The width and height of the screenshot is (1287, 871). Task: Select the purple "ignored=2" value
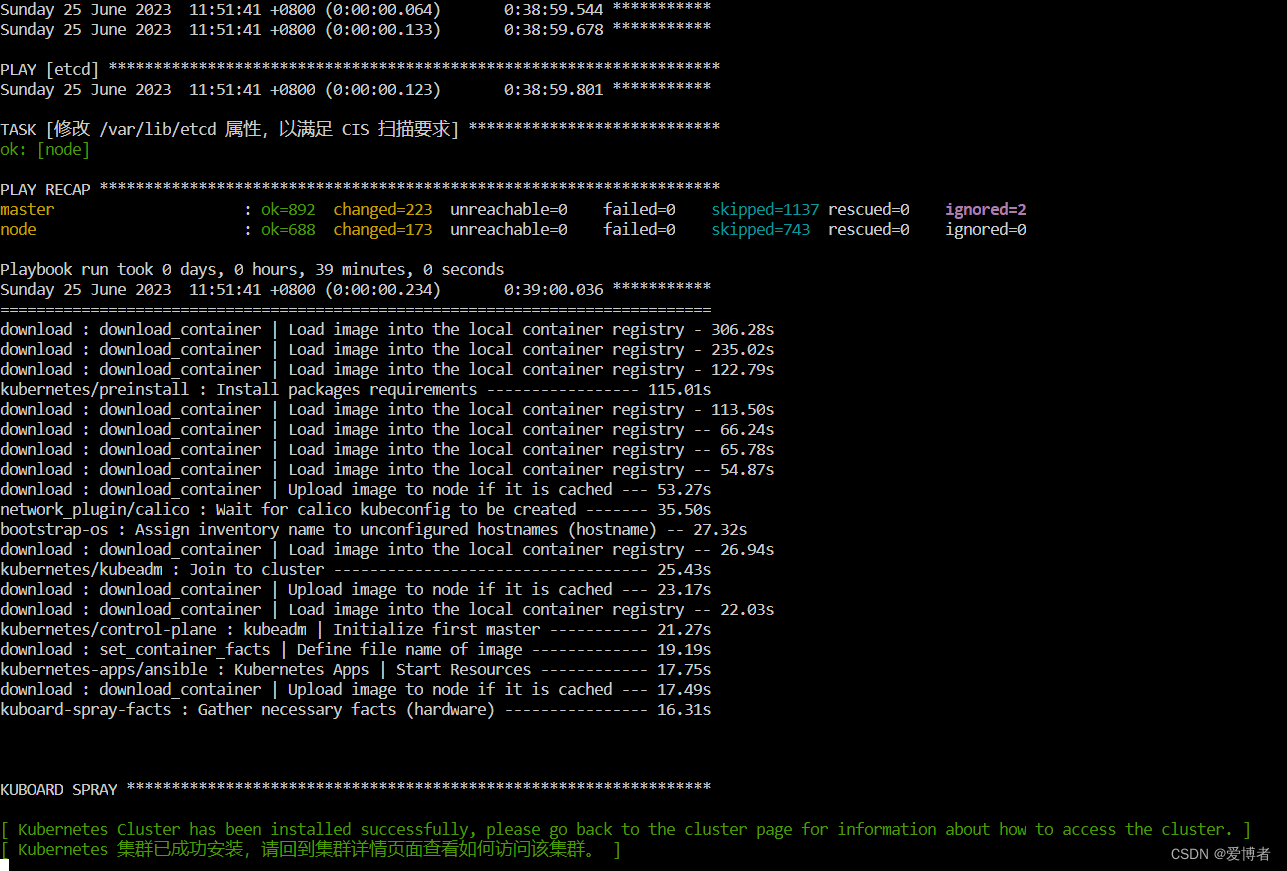coord(986,209)
